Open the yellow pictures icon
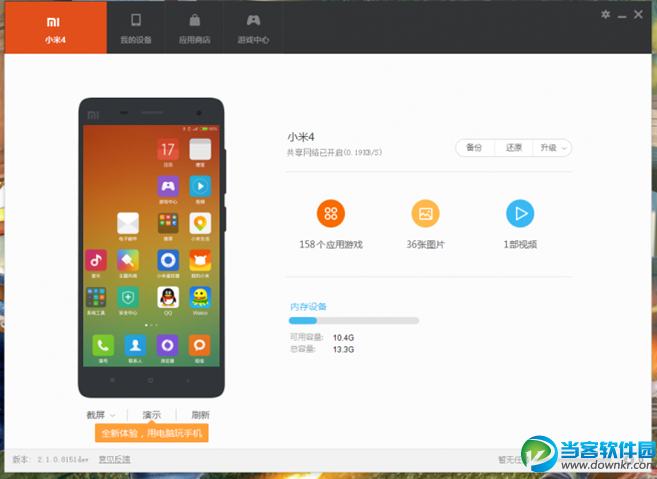The image size is (657, 479). coord(425,213)
